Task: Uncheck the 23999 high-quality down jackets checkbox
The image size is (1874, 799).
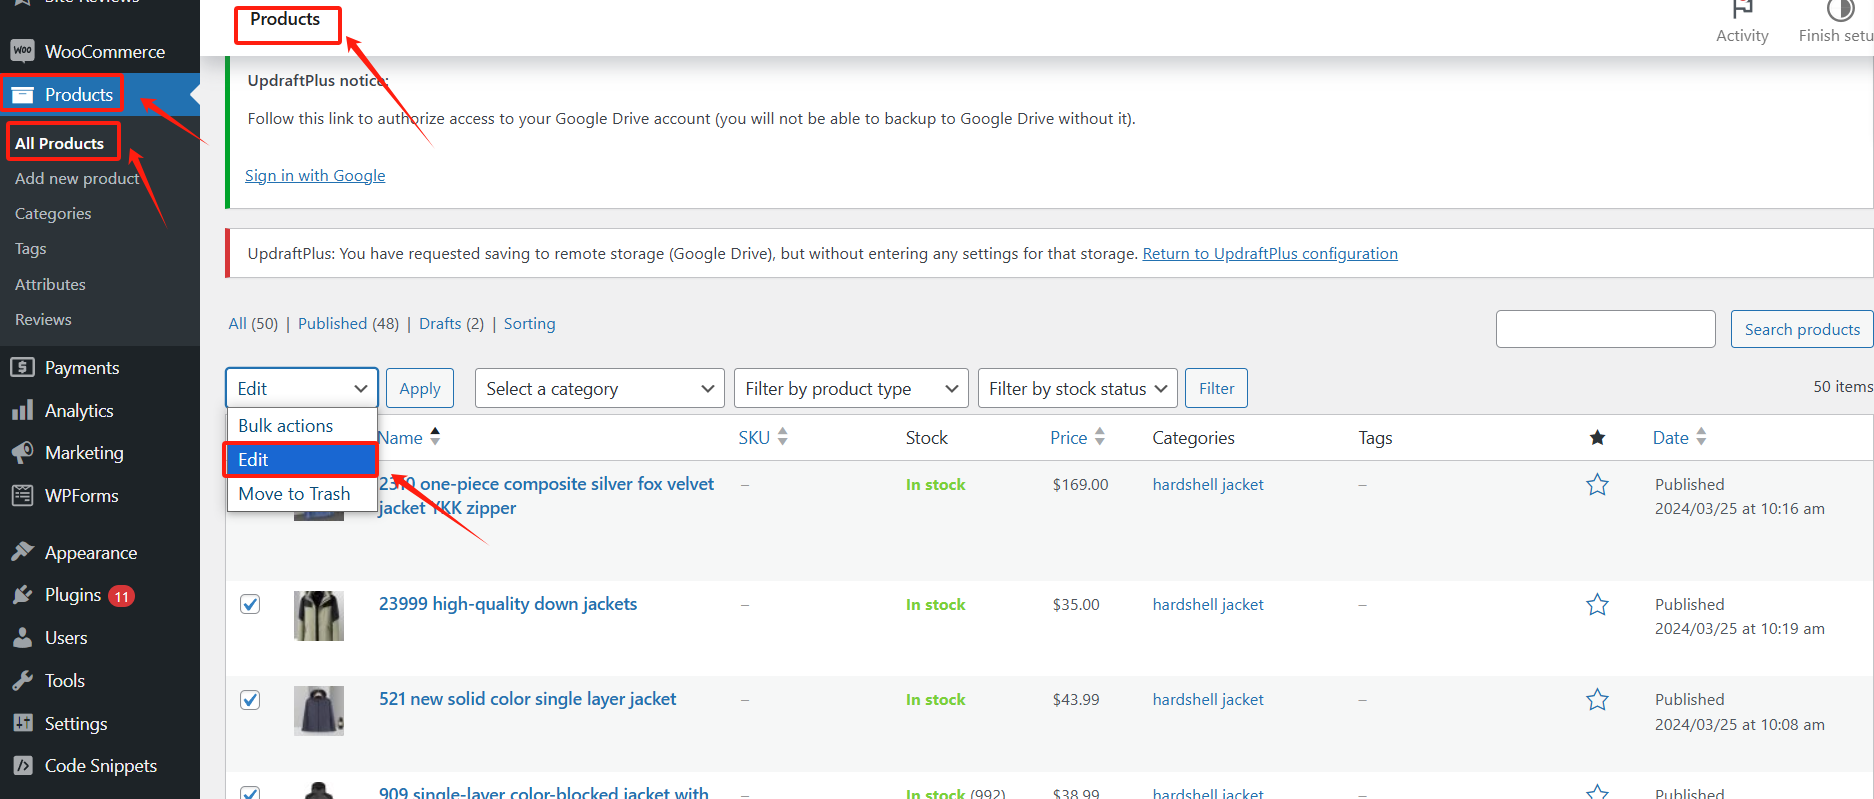Action: click(x=250, y=604)
